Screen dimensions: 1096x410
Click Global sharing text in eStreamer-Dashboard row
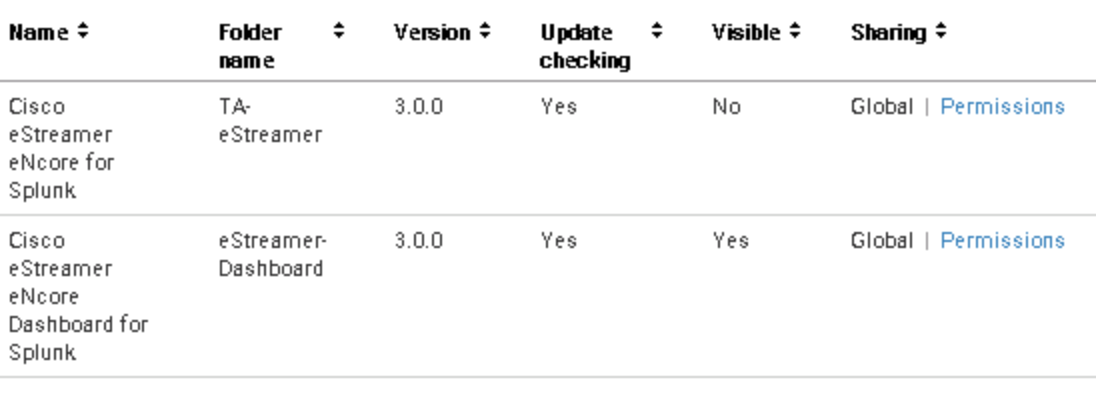[x=881, y=241]
